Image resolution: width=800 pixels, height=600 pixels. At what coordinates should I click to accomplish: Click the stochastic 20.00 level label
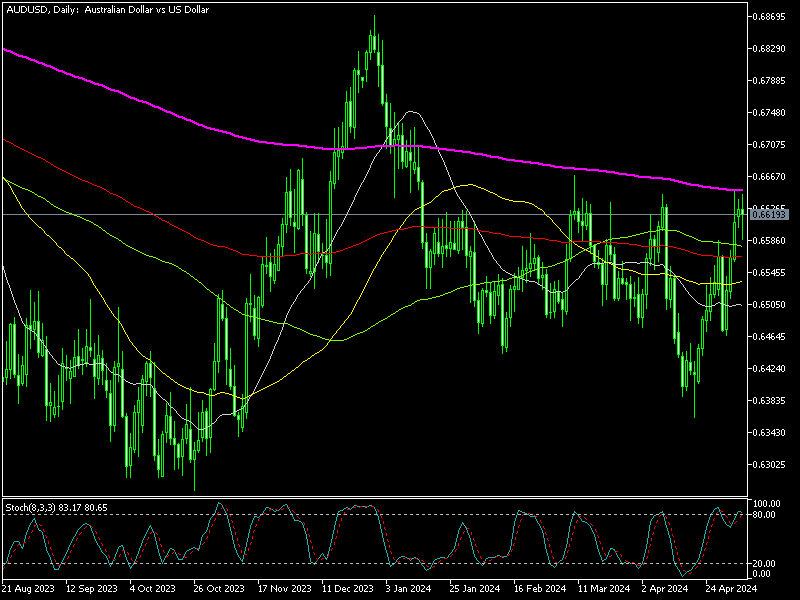[766, 563]
